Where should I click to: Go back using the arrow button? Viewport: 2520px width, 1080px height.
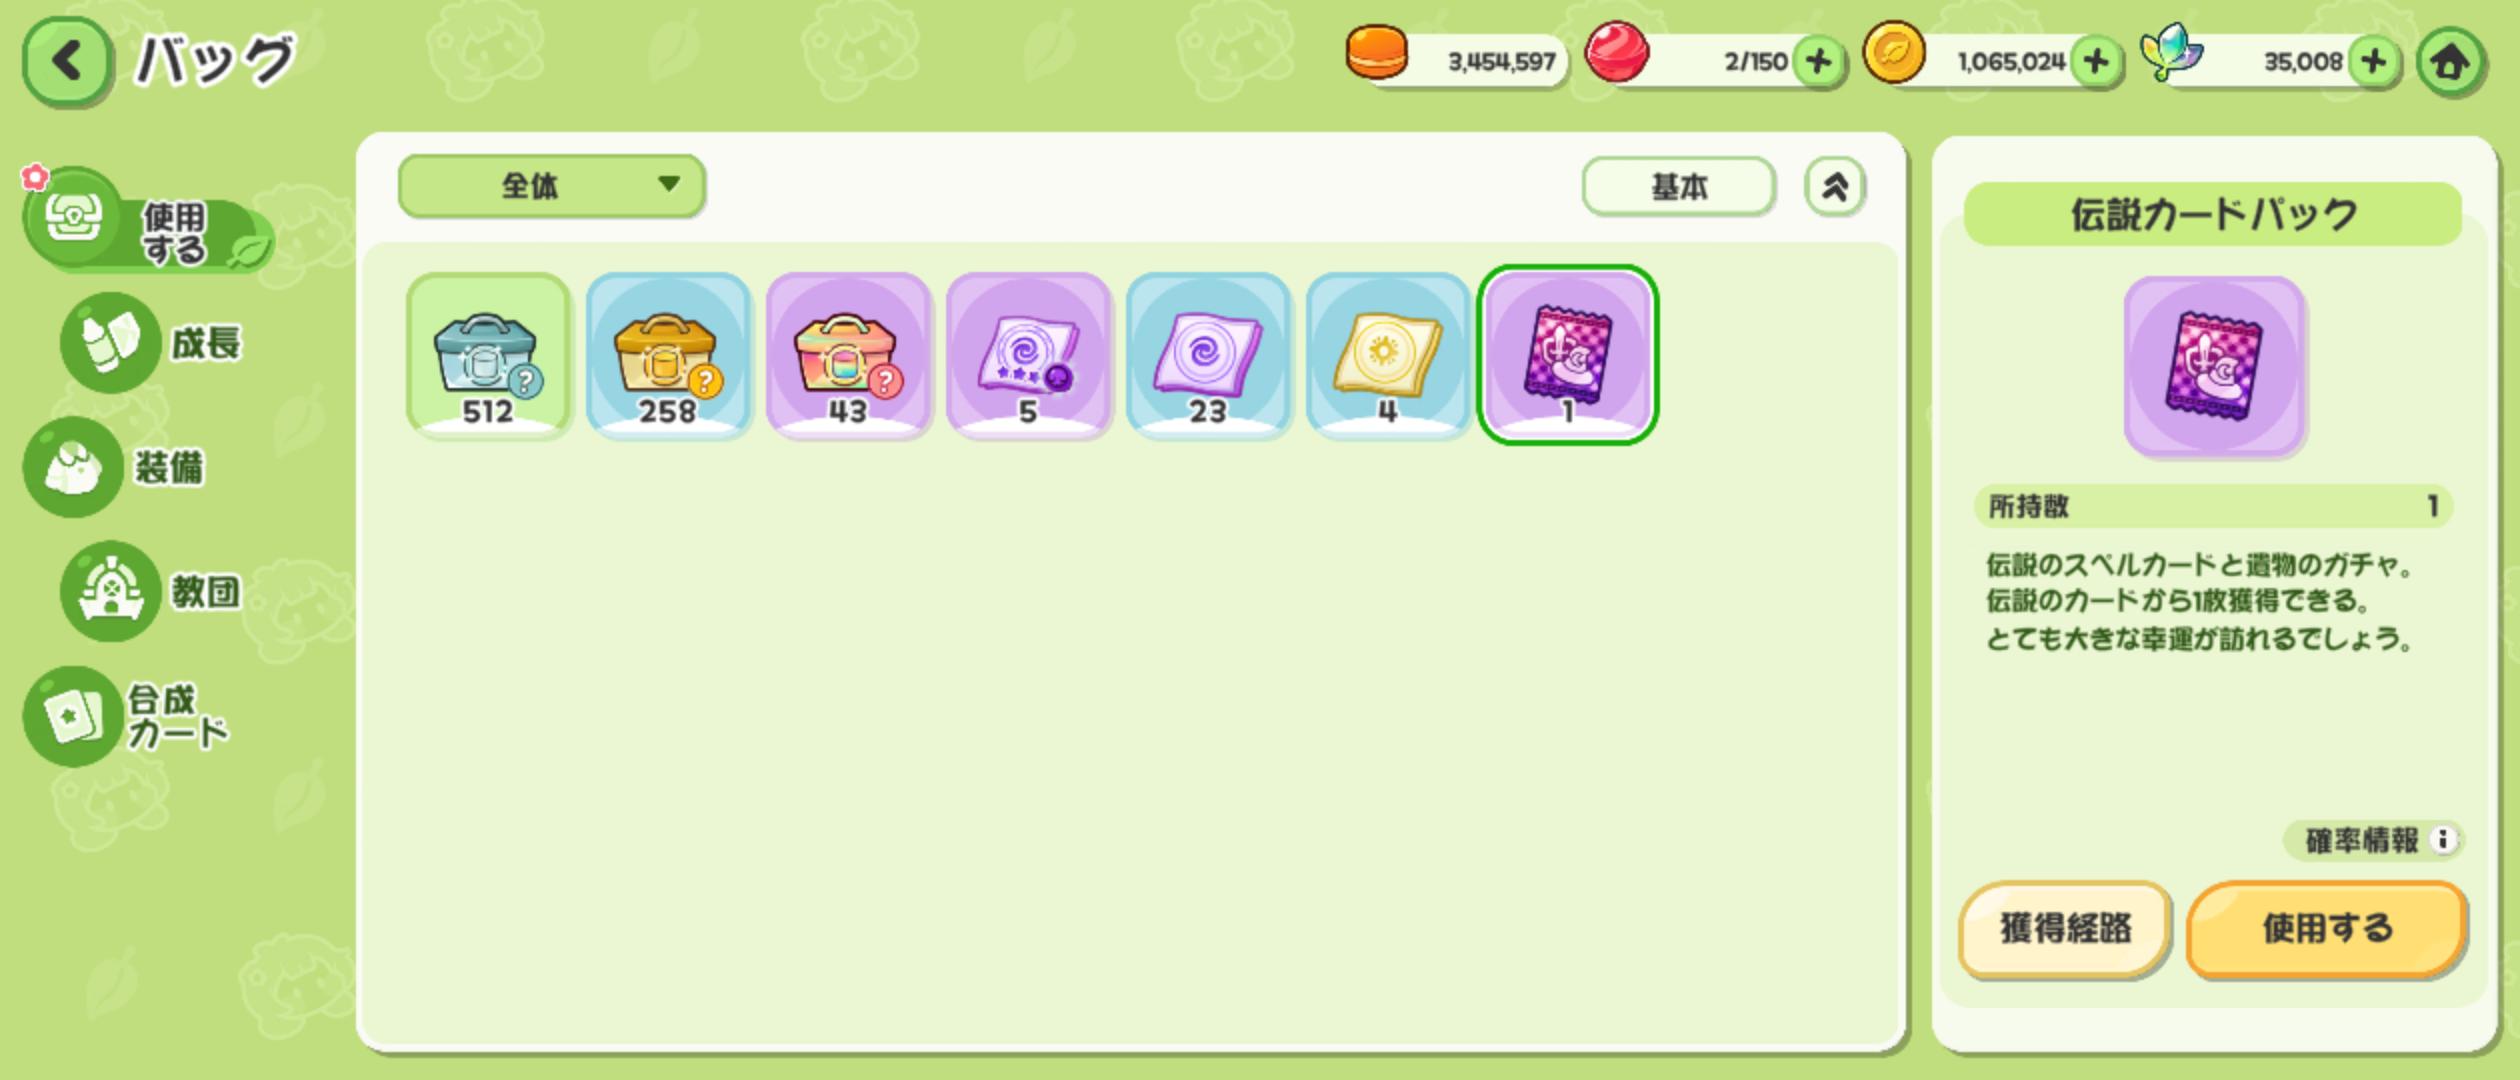click(x=67, y=62)
